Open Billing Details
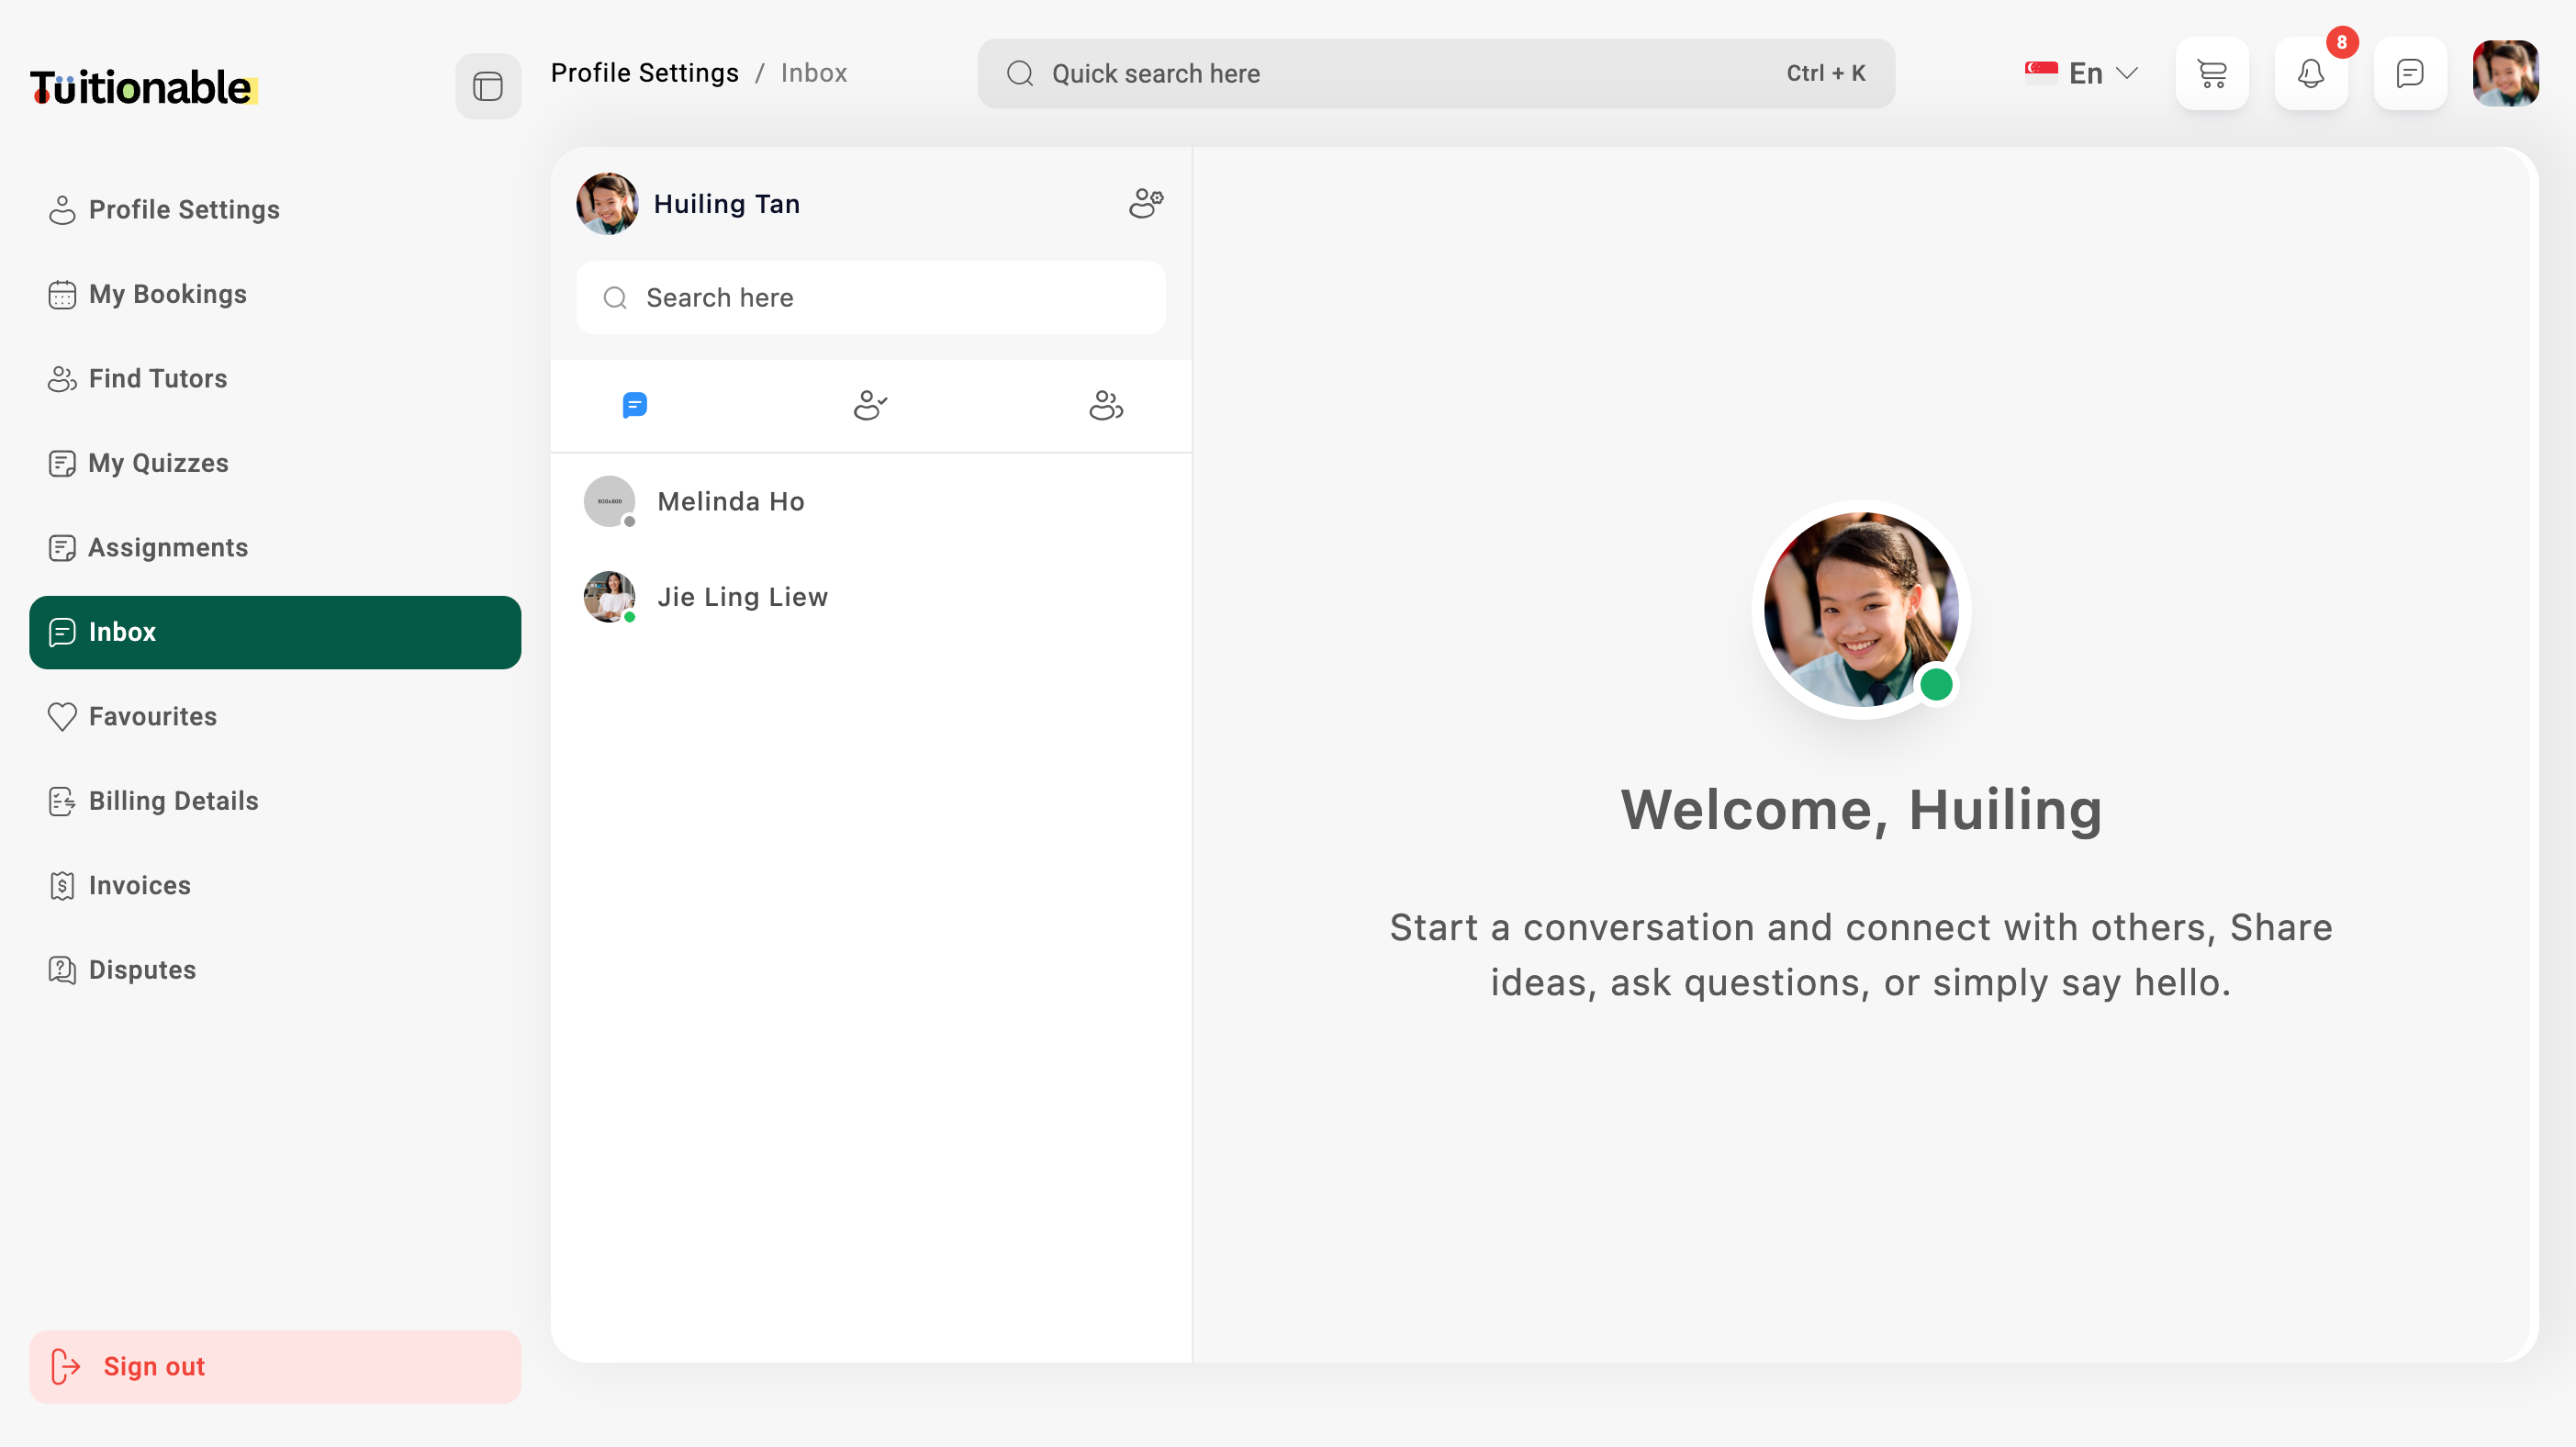This screenshot has width=2576, height=1447. [172, 800]
